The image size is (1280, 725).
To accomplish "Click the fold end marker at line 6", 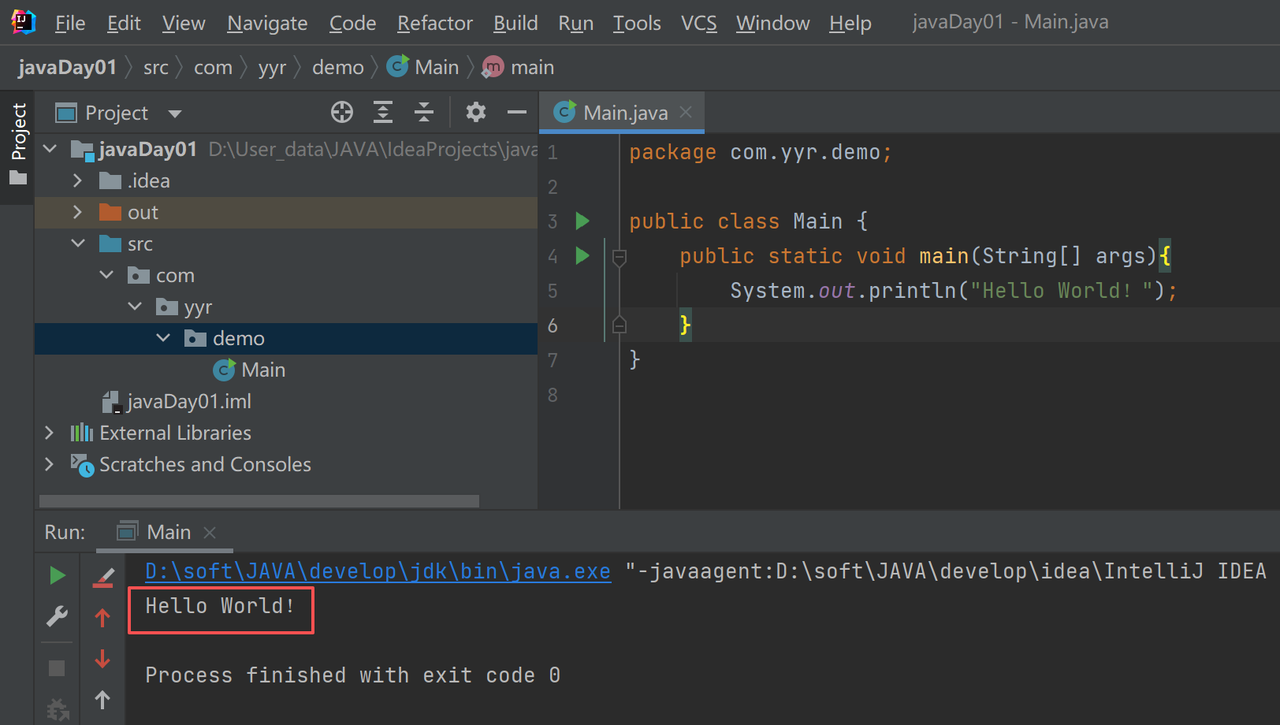I will pyautogui.click(x=619, y=325).
